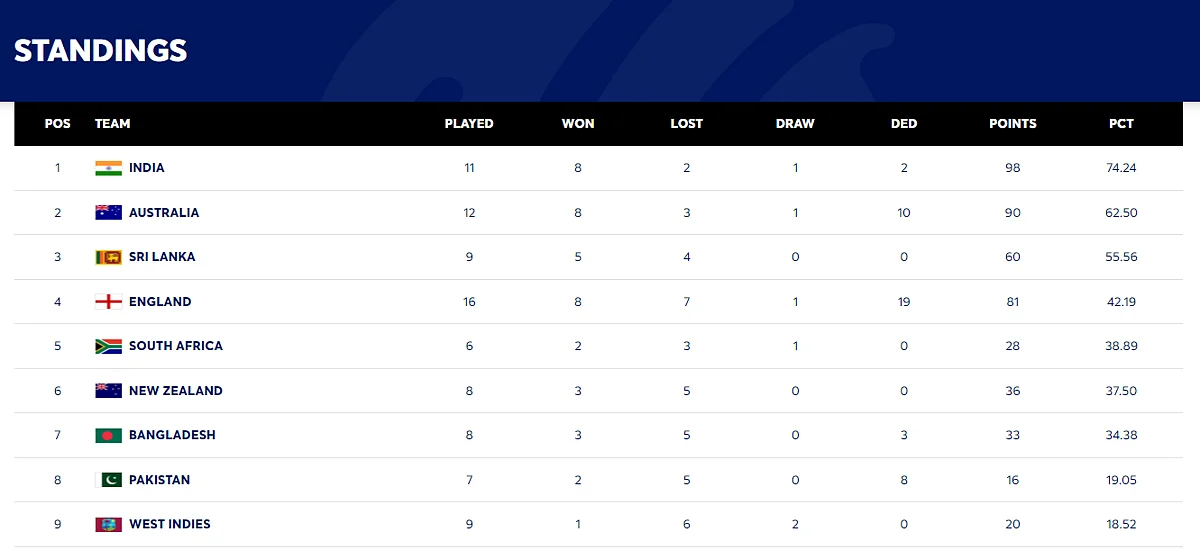1200x550 pixels.
Task: Open the AUSTRALIA team link
Action: [x=164, y=212]
